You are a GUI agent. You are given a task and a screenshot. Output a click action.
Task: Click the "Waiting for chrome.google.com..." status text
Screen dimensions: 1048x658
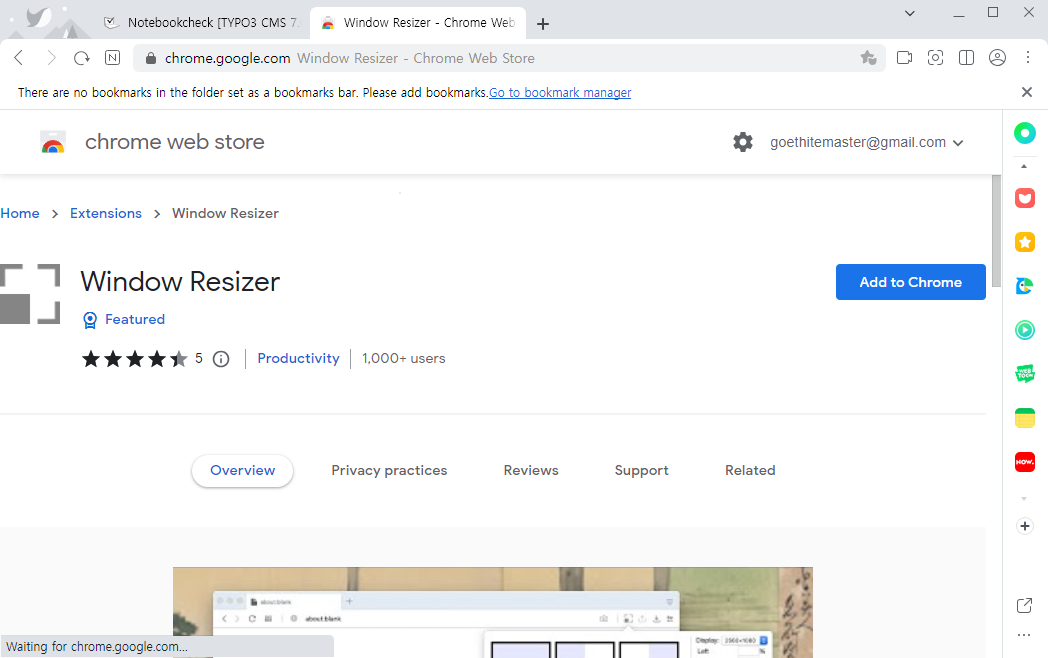coord(97,647)
